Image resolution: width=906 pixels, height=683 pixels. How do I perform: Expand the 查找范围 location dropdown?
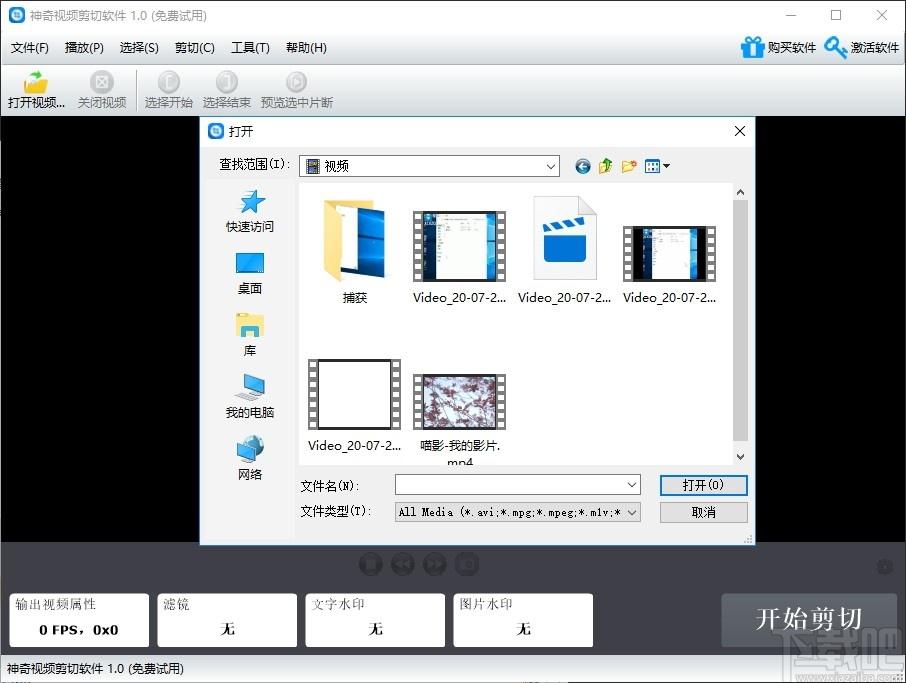(x=551, y=166)
